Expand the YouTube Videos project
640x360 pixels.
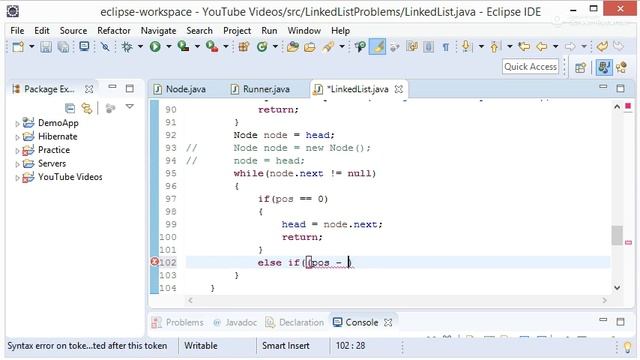pos(17,178)
